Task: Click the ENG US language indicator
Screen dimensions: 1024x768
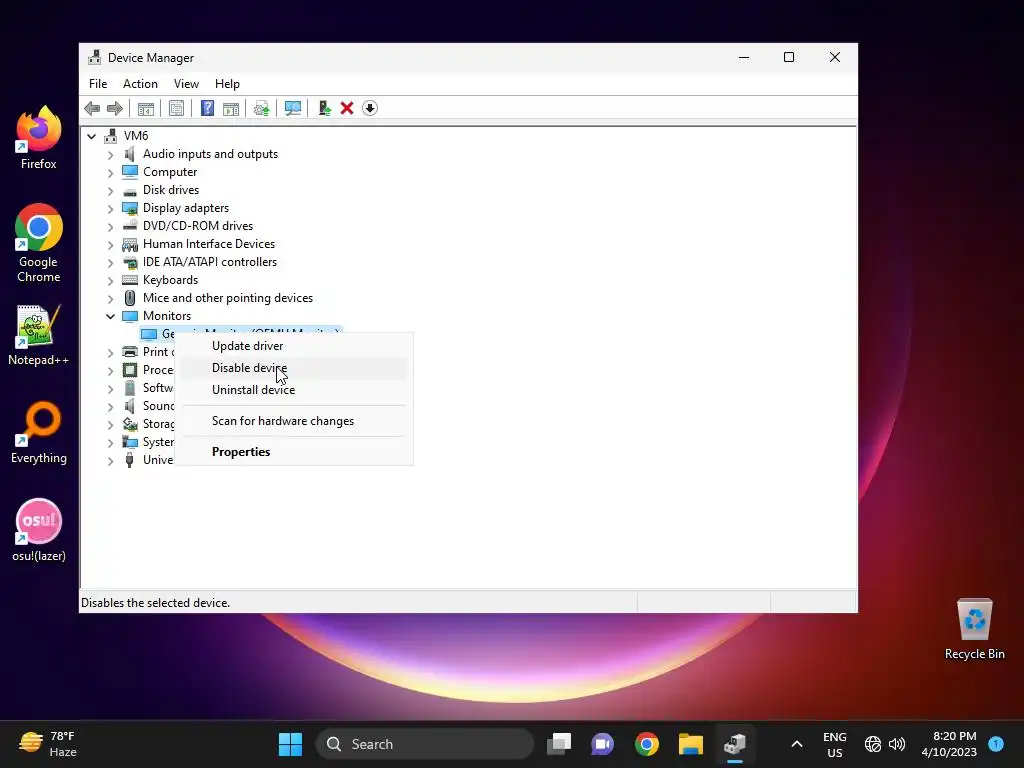Action: tap(835, 744)
